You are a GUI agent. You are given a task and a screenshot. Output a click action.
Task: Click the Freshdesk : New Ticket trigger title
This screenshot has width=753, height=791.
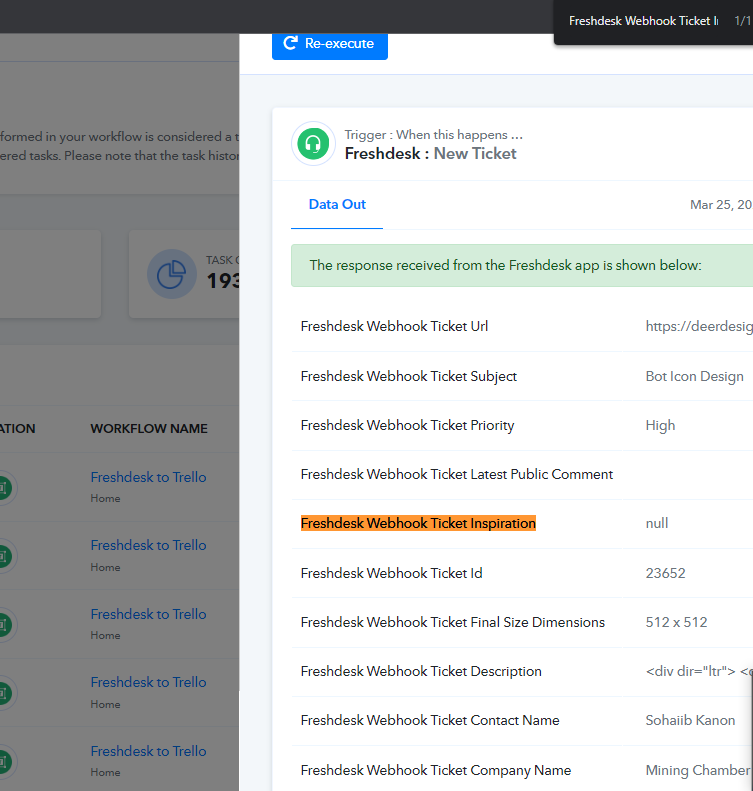[430, 153]
